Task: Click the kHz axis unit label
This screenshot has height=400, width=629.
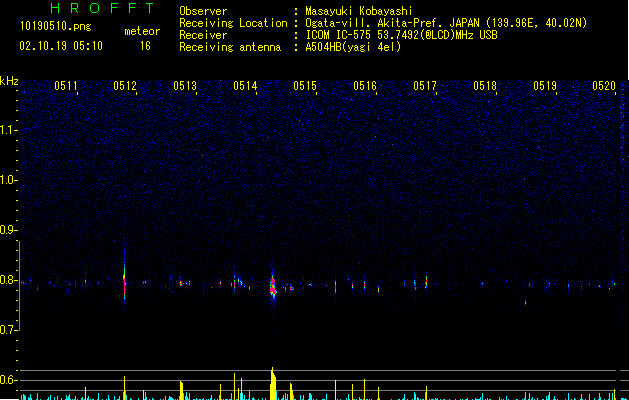Action: coord(9,81)
